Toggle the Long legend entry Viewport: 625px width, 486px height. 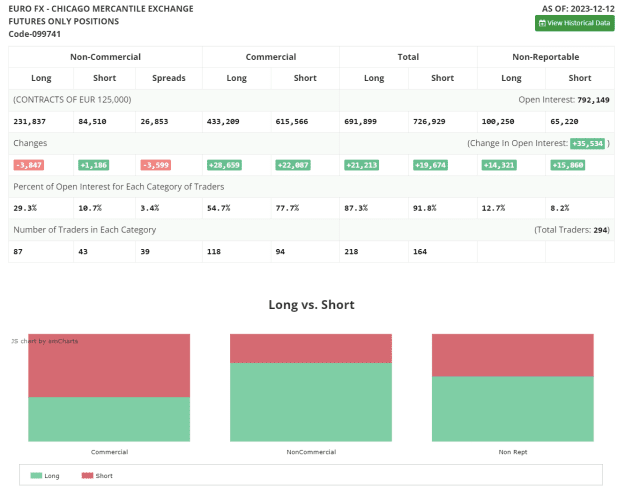coord(45,476)
